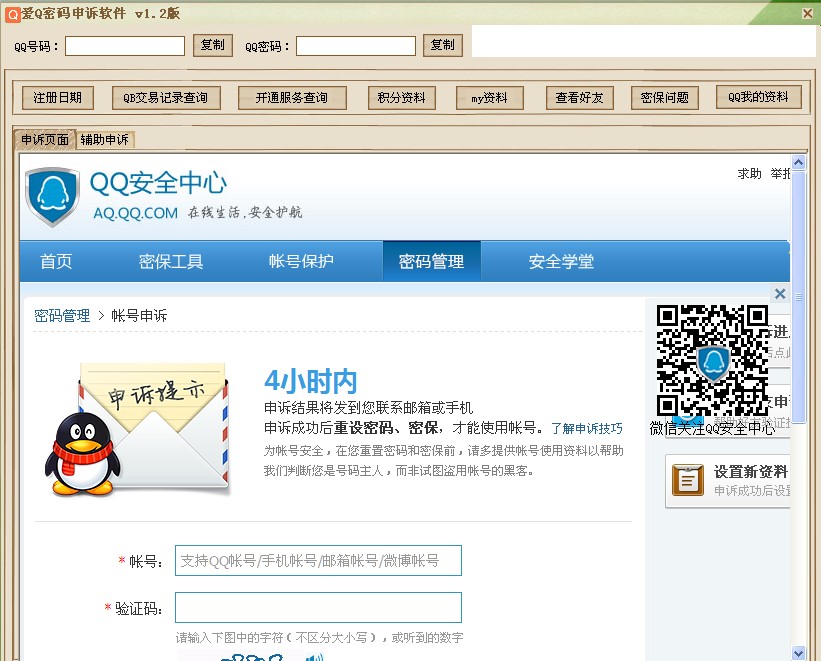Click the 设置新资料 clipboard icon
This screenshot has width=821, height=661.
[687, 480]
